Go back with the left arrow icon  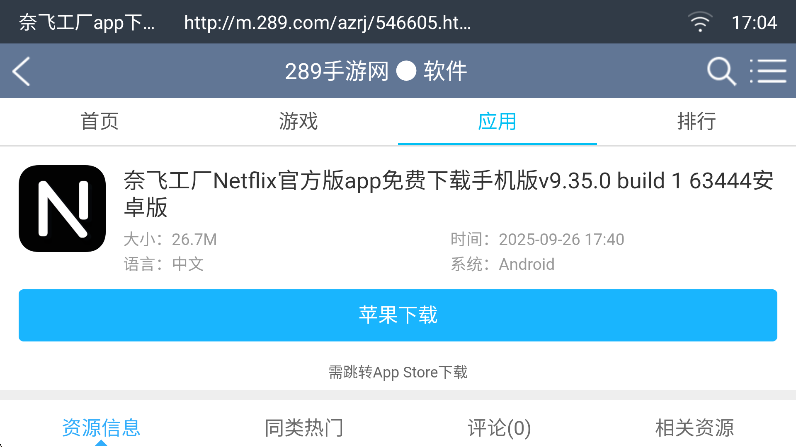[x=21, y=71]
